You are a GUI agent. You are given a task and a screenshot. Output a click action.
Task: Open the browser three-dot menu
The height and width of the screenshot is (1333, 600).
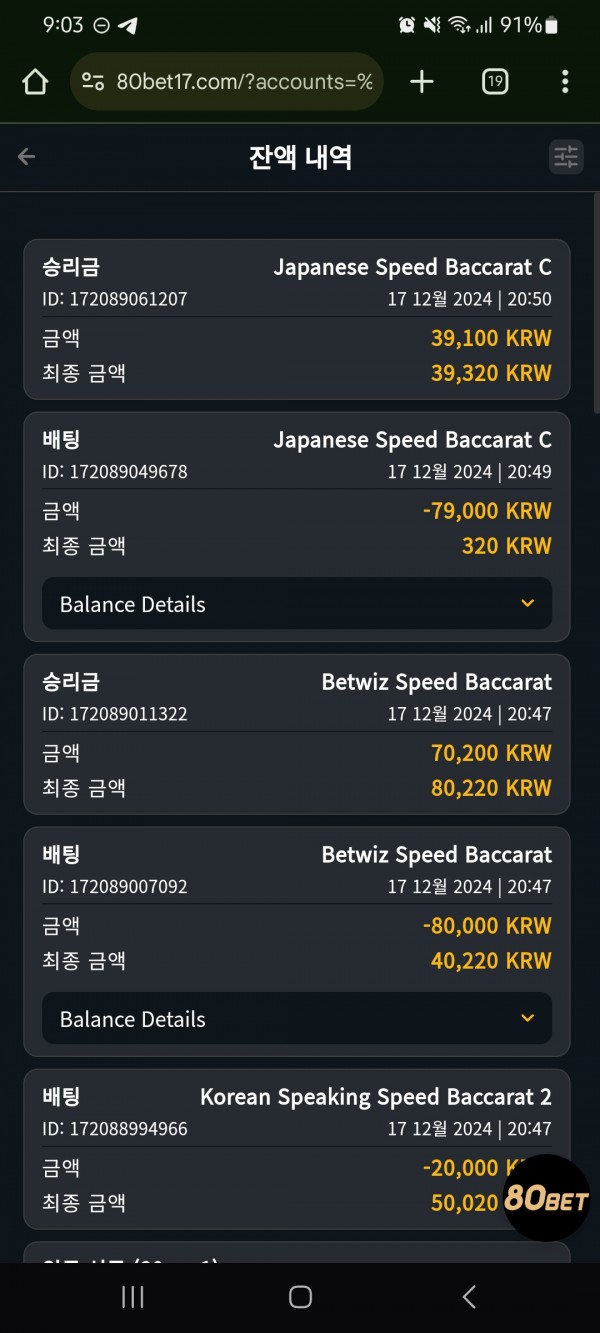click(x=565, y=82)
